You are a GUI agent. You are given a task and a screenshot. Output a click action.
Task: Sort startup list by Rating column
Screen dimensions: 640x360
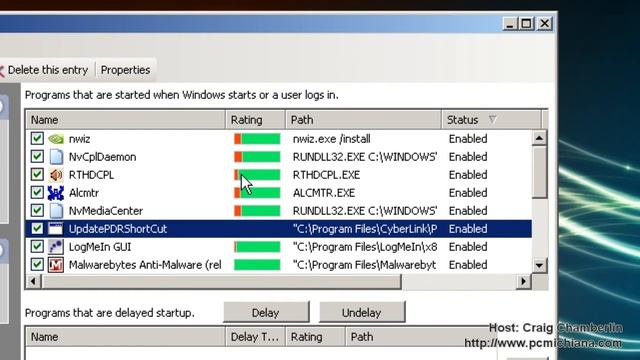(x=256, y=120)
